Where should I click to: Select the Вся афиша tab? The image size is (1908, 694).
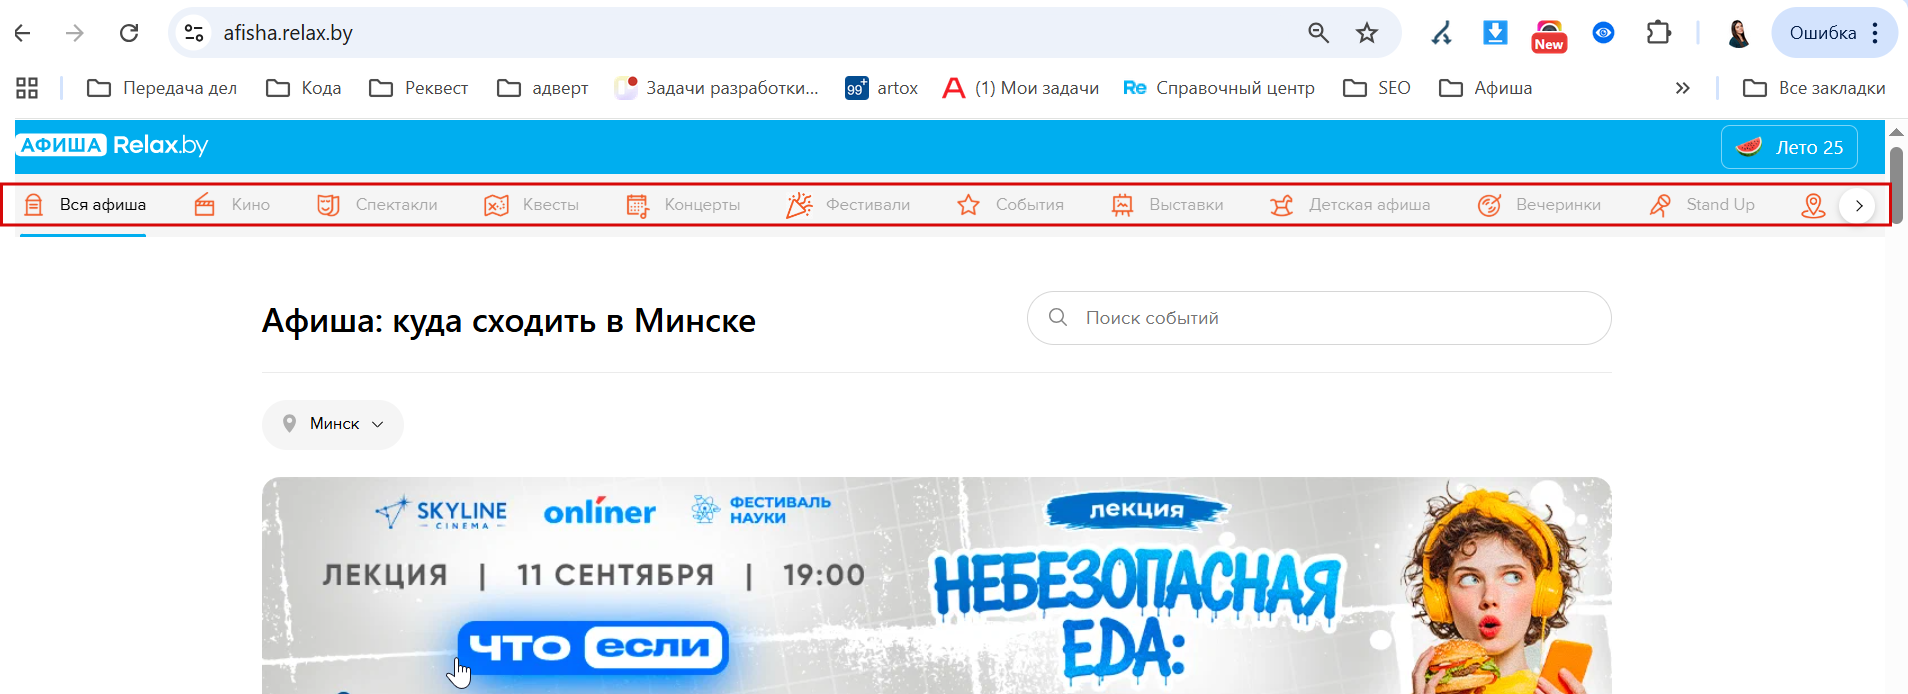84,205
